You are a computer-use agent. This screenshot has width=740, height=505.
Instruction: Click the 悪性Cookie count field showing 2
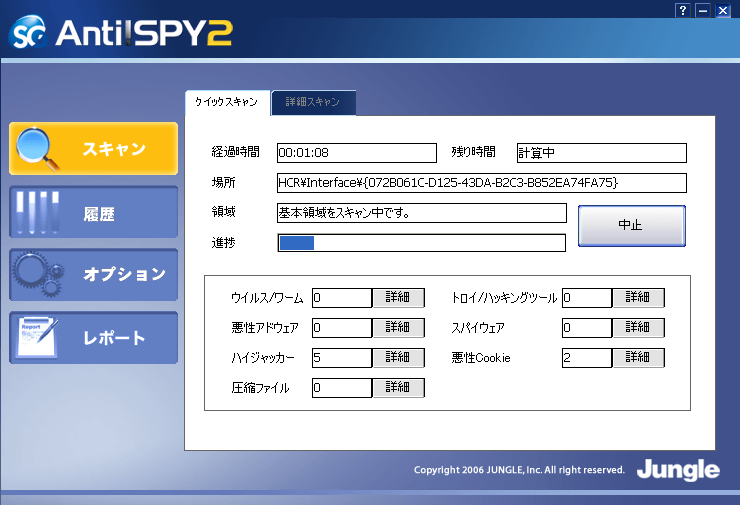(587, 357)
